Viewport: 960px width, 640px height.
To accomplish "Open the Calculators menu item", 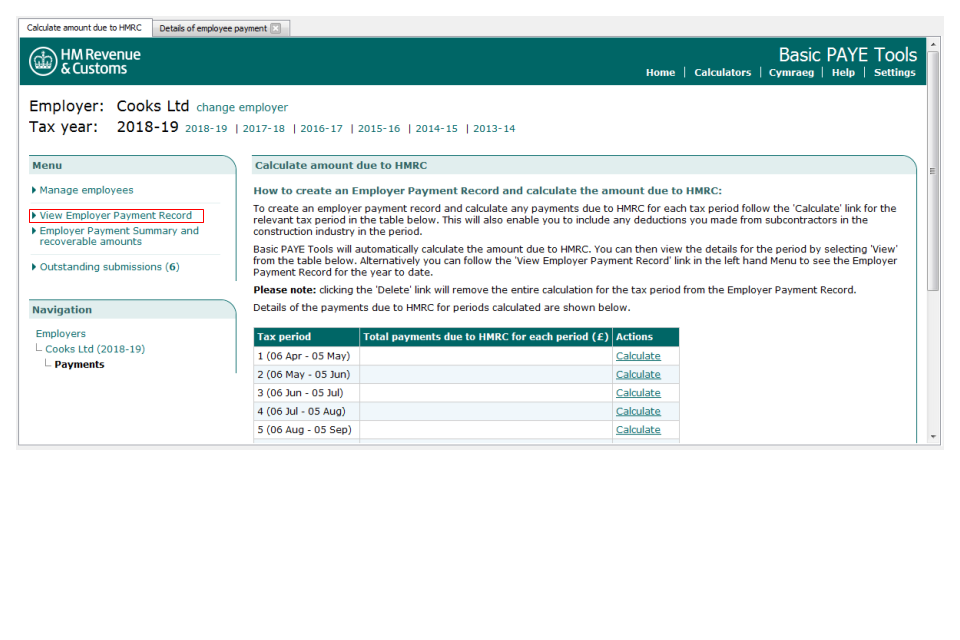I will [722, 72].
